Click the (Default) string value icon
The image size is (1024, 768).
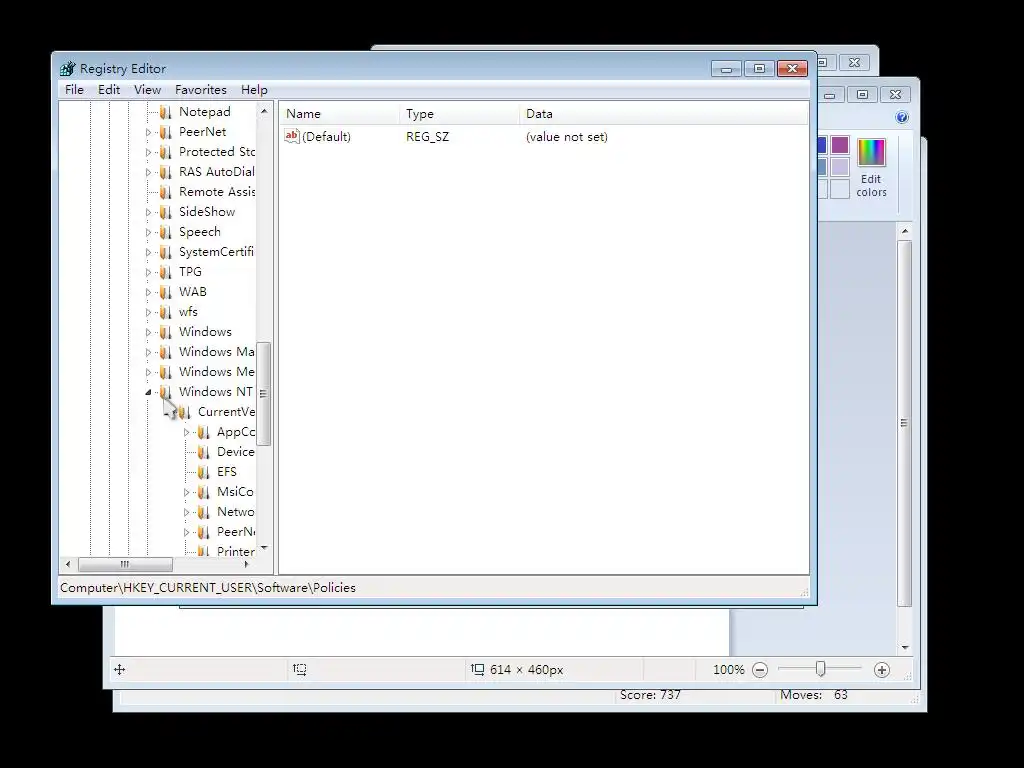[x=292, y=136]
